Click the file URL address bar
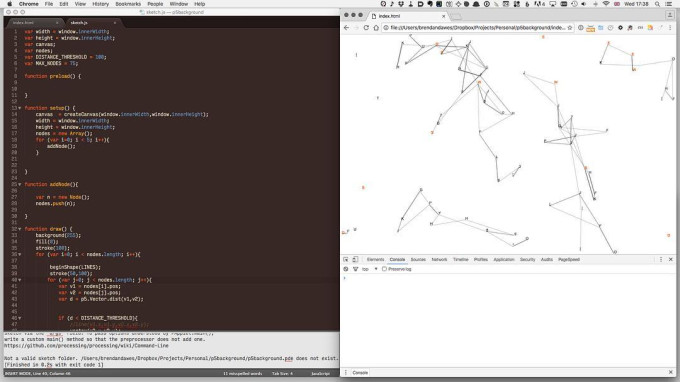 [x=477, y=28]
